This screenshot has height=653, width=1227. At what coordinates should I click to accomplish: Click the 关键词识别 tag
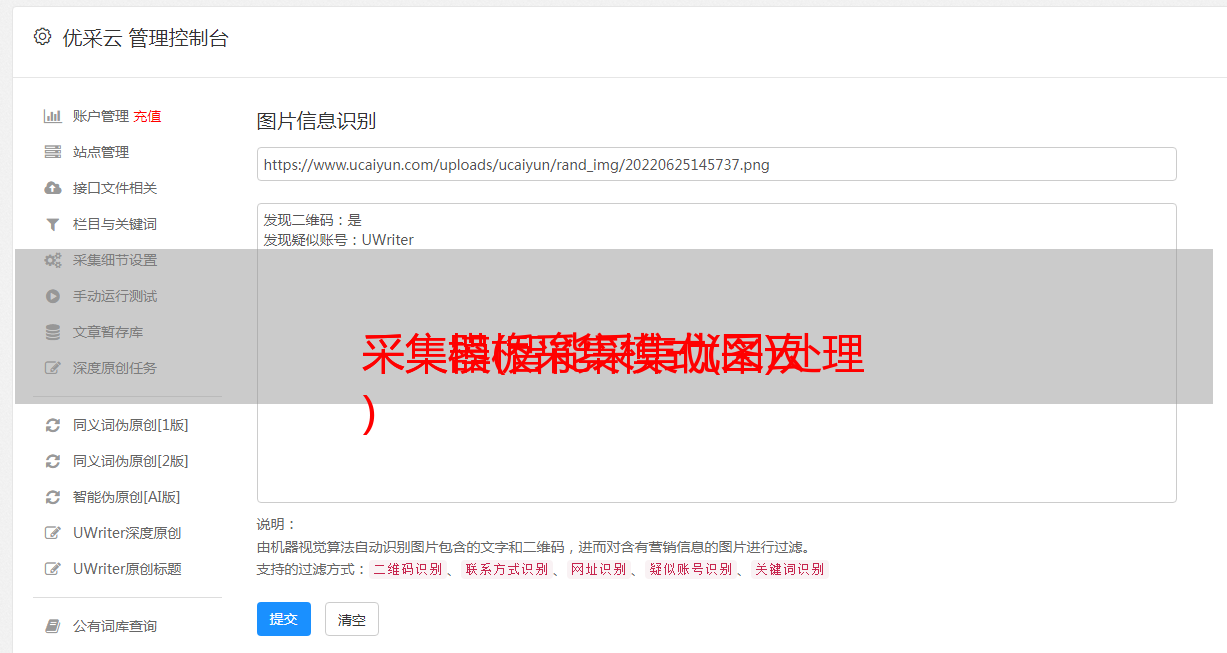click(x=790, y=569)
